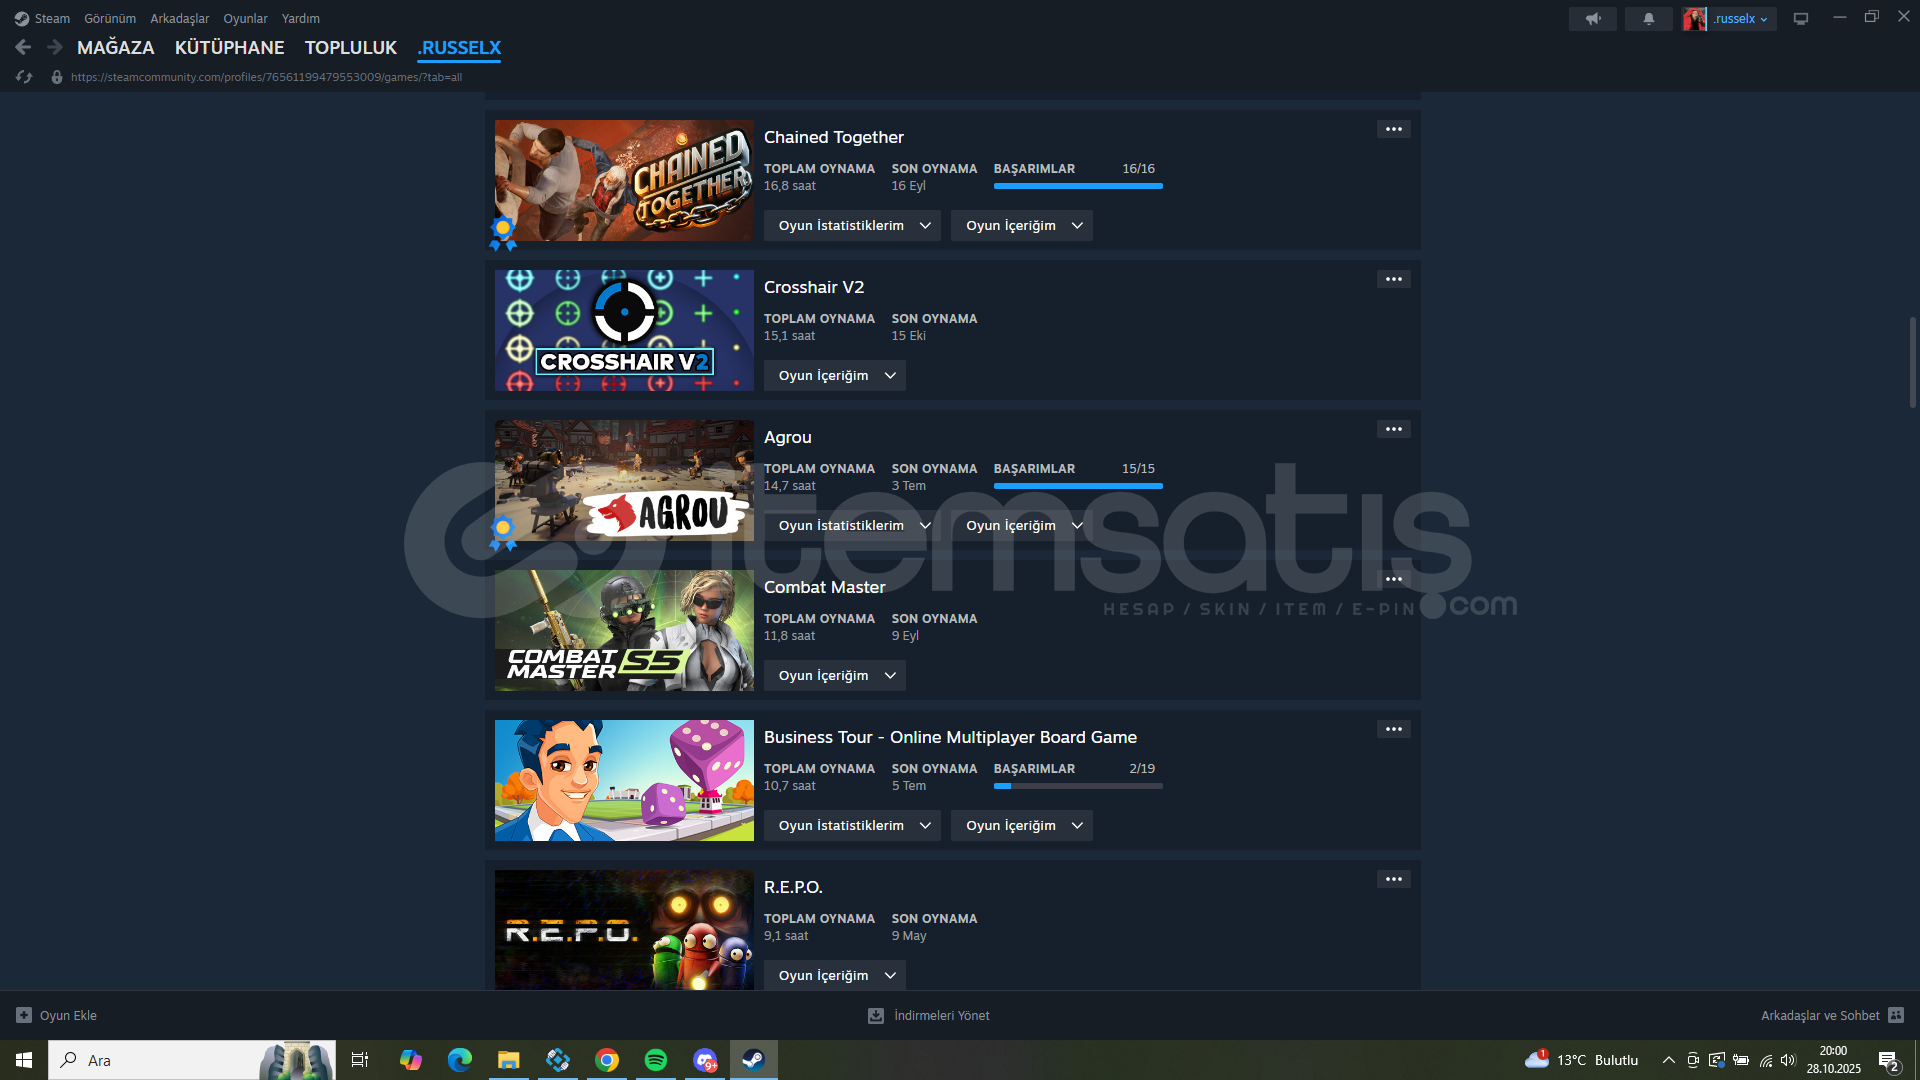
Task: Click the R.E.P.O. game thumbnail
Action: coord(624,930)
